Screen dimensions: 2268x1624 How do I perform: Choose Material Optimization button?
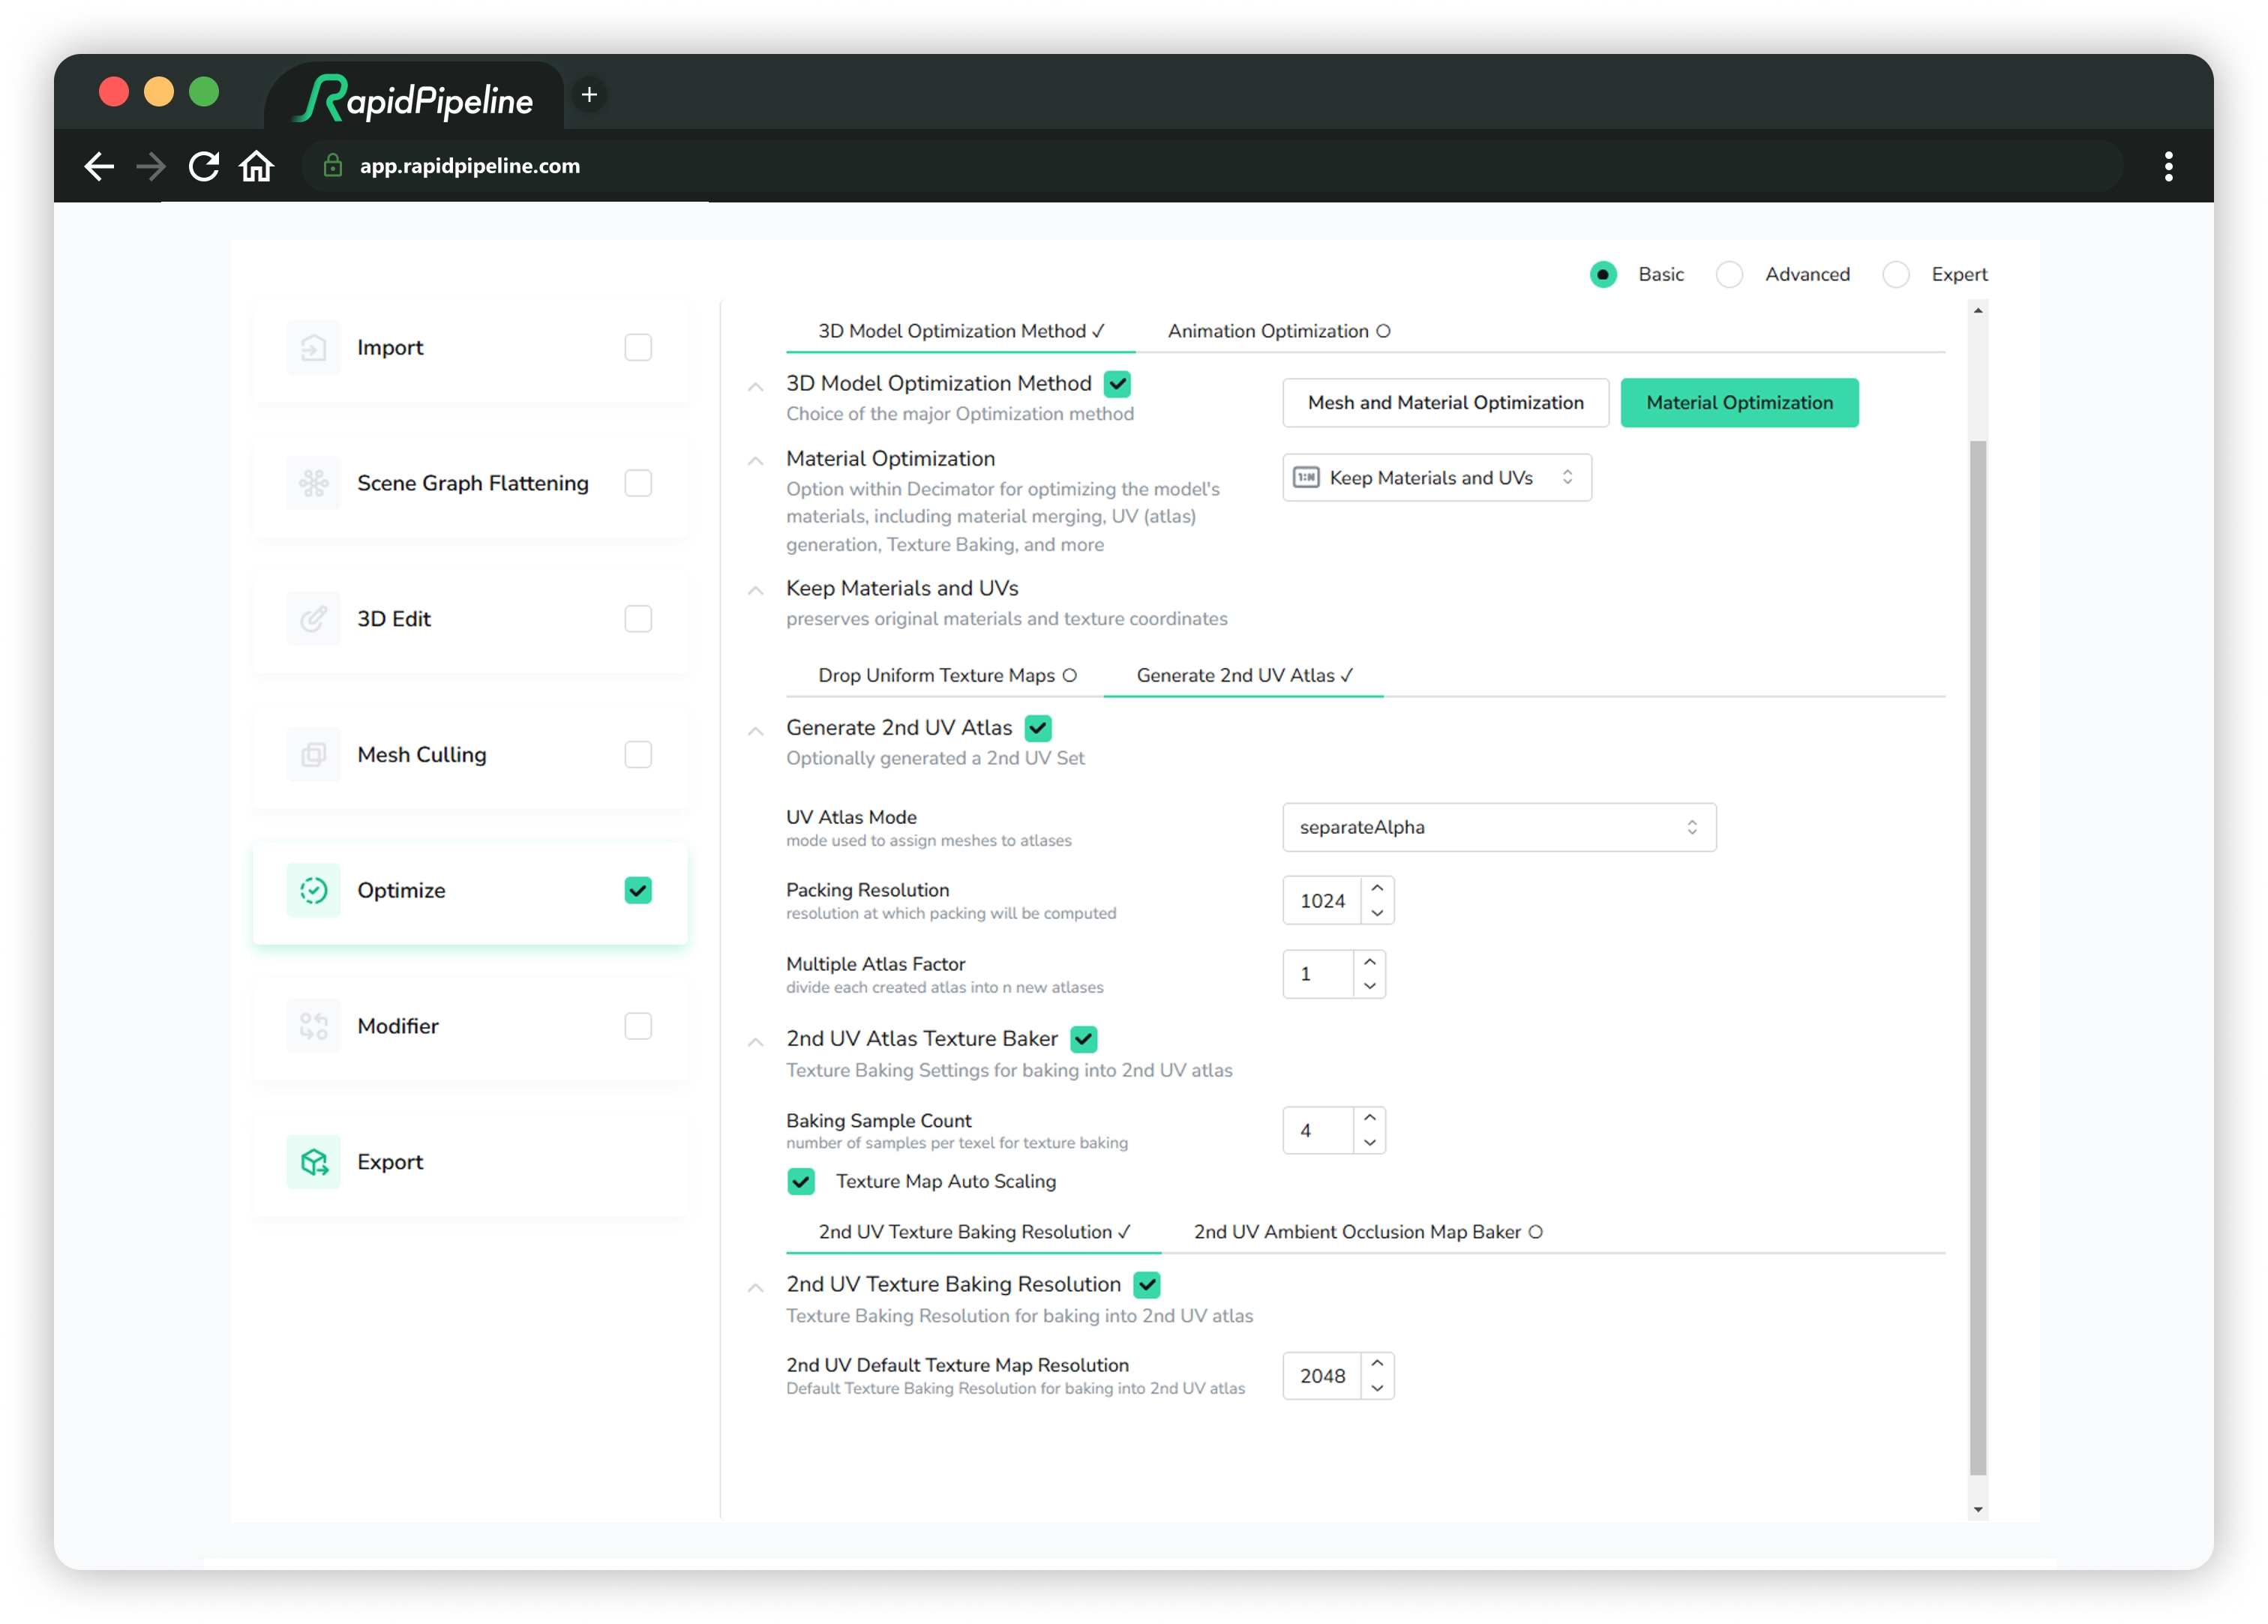pyautogui.click(x=1739, y=403)
